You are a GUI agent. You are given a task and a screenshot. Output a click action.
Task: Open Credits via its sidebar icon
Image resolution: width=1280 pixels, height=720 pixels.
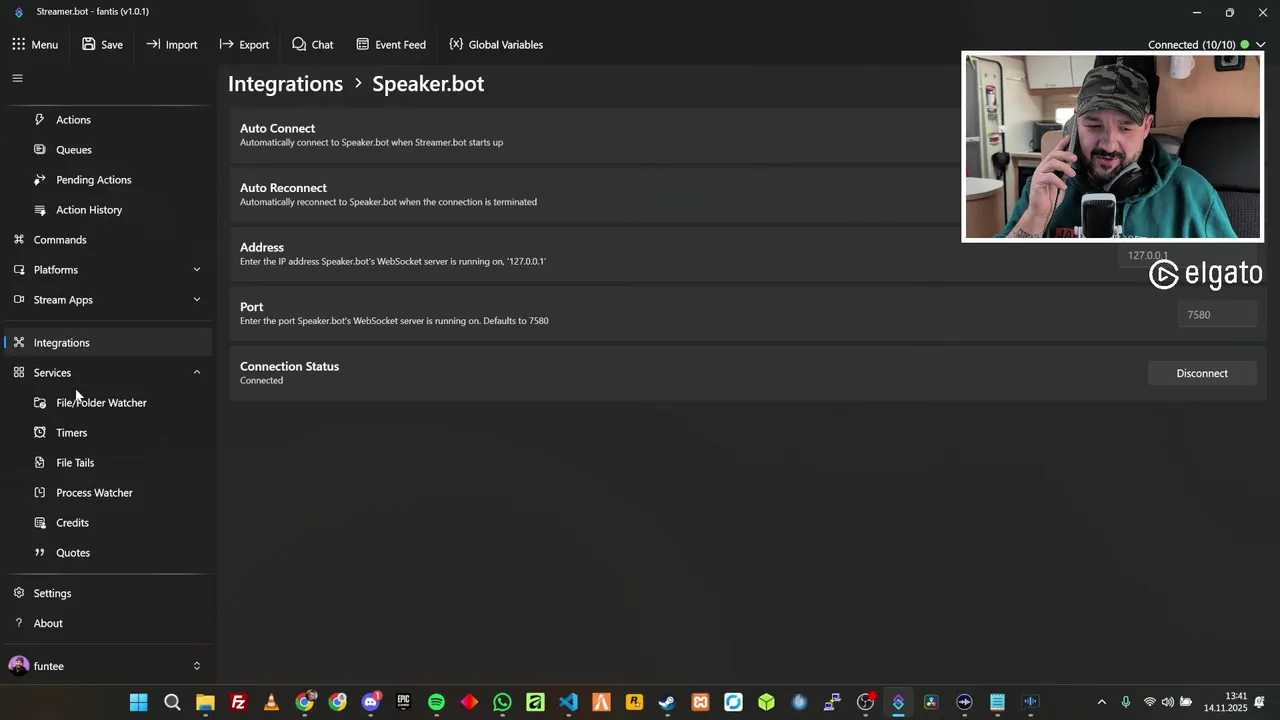coord(39,523)
